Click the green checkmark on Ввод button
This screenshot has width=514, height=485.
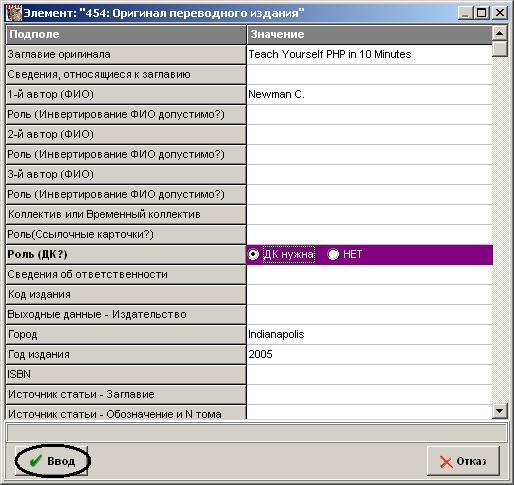(x=35, y=461)
